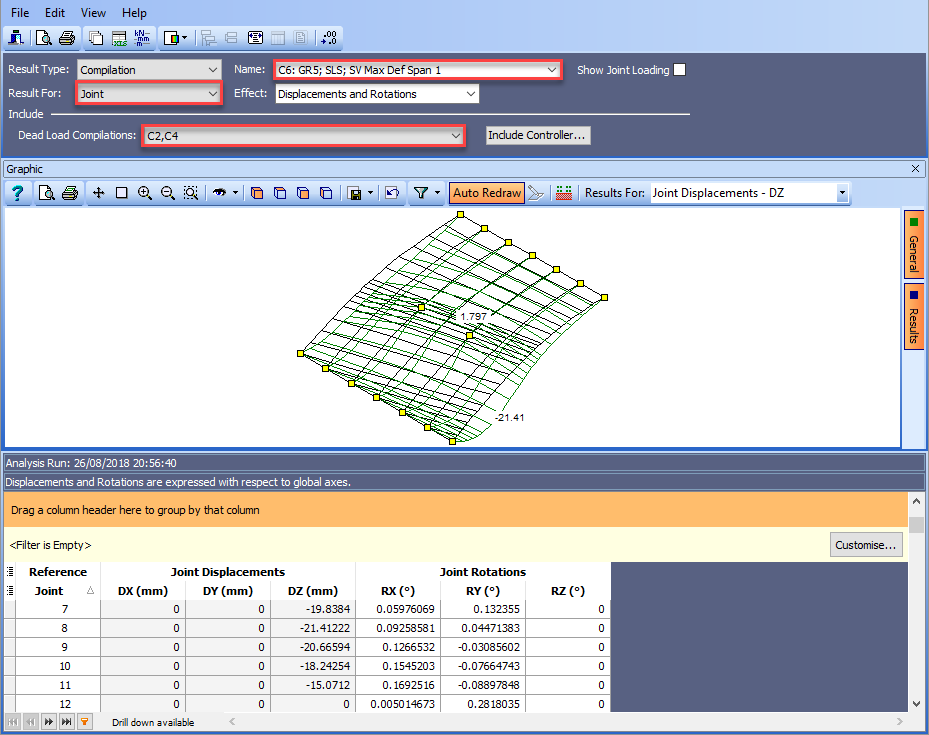Open the Help menu
Screen dimensions: 929x735
point(134,12)
